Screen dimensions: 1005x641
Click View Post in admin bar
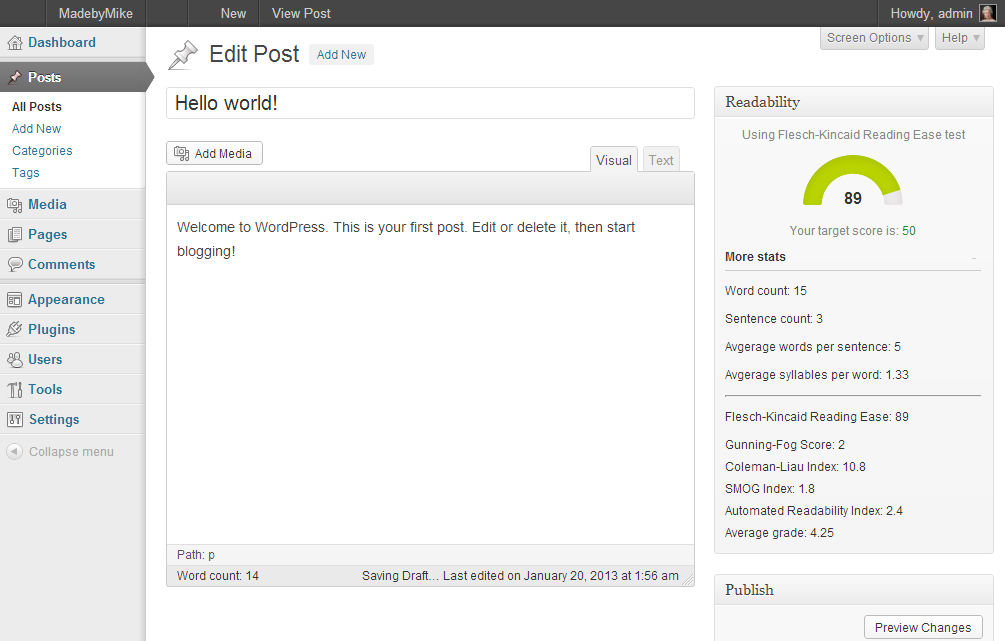click(x=301, y=13)
